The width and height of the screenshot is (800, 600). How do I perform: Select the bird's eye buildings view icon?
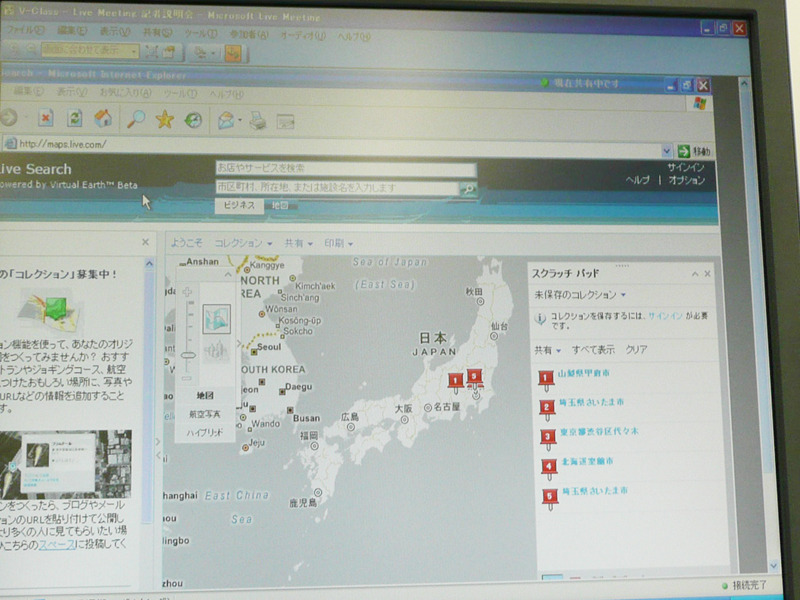tap(217, 351)
